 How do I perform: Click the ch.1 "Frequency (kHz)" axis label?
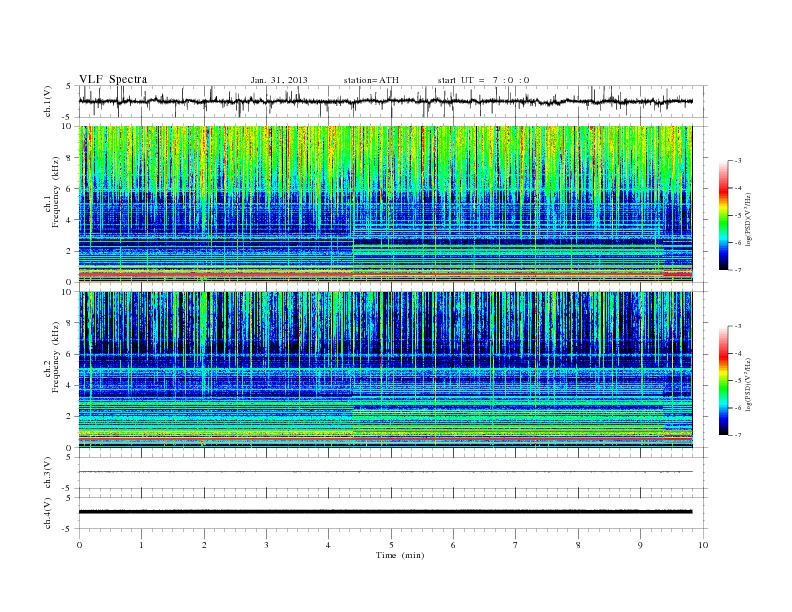[x=56, y=192]
